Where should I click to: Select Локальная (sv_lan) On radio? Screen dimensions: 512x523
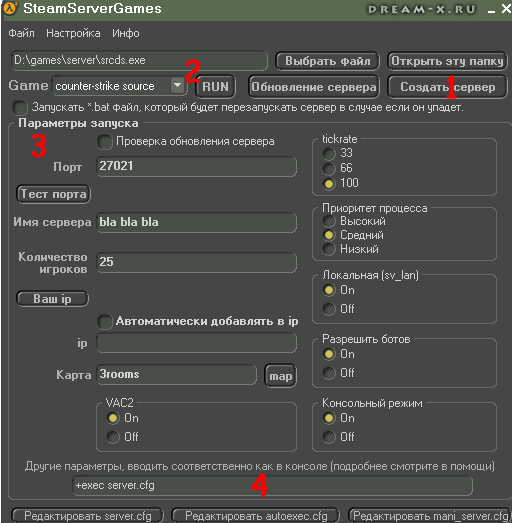pos(329,290)
